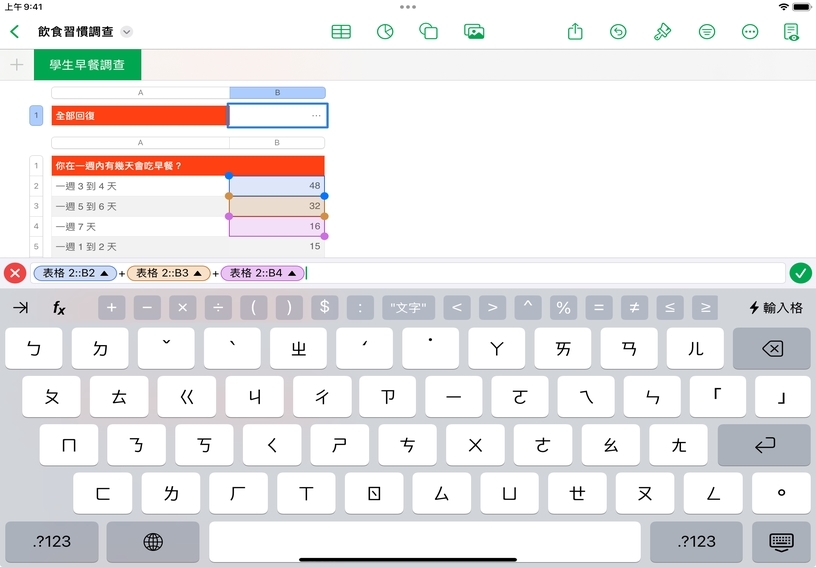The width and height of the screenshot is (816, 567).
Task: Expand the 表格 2::B2 reference token arrow
Action: pos(104,273)
